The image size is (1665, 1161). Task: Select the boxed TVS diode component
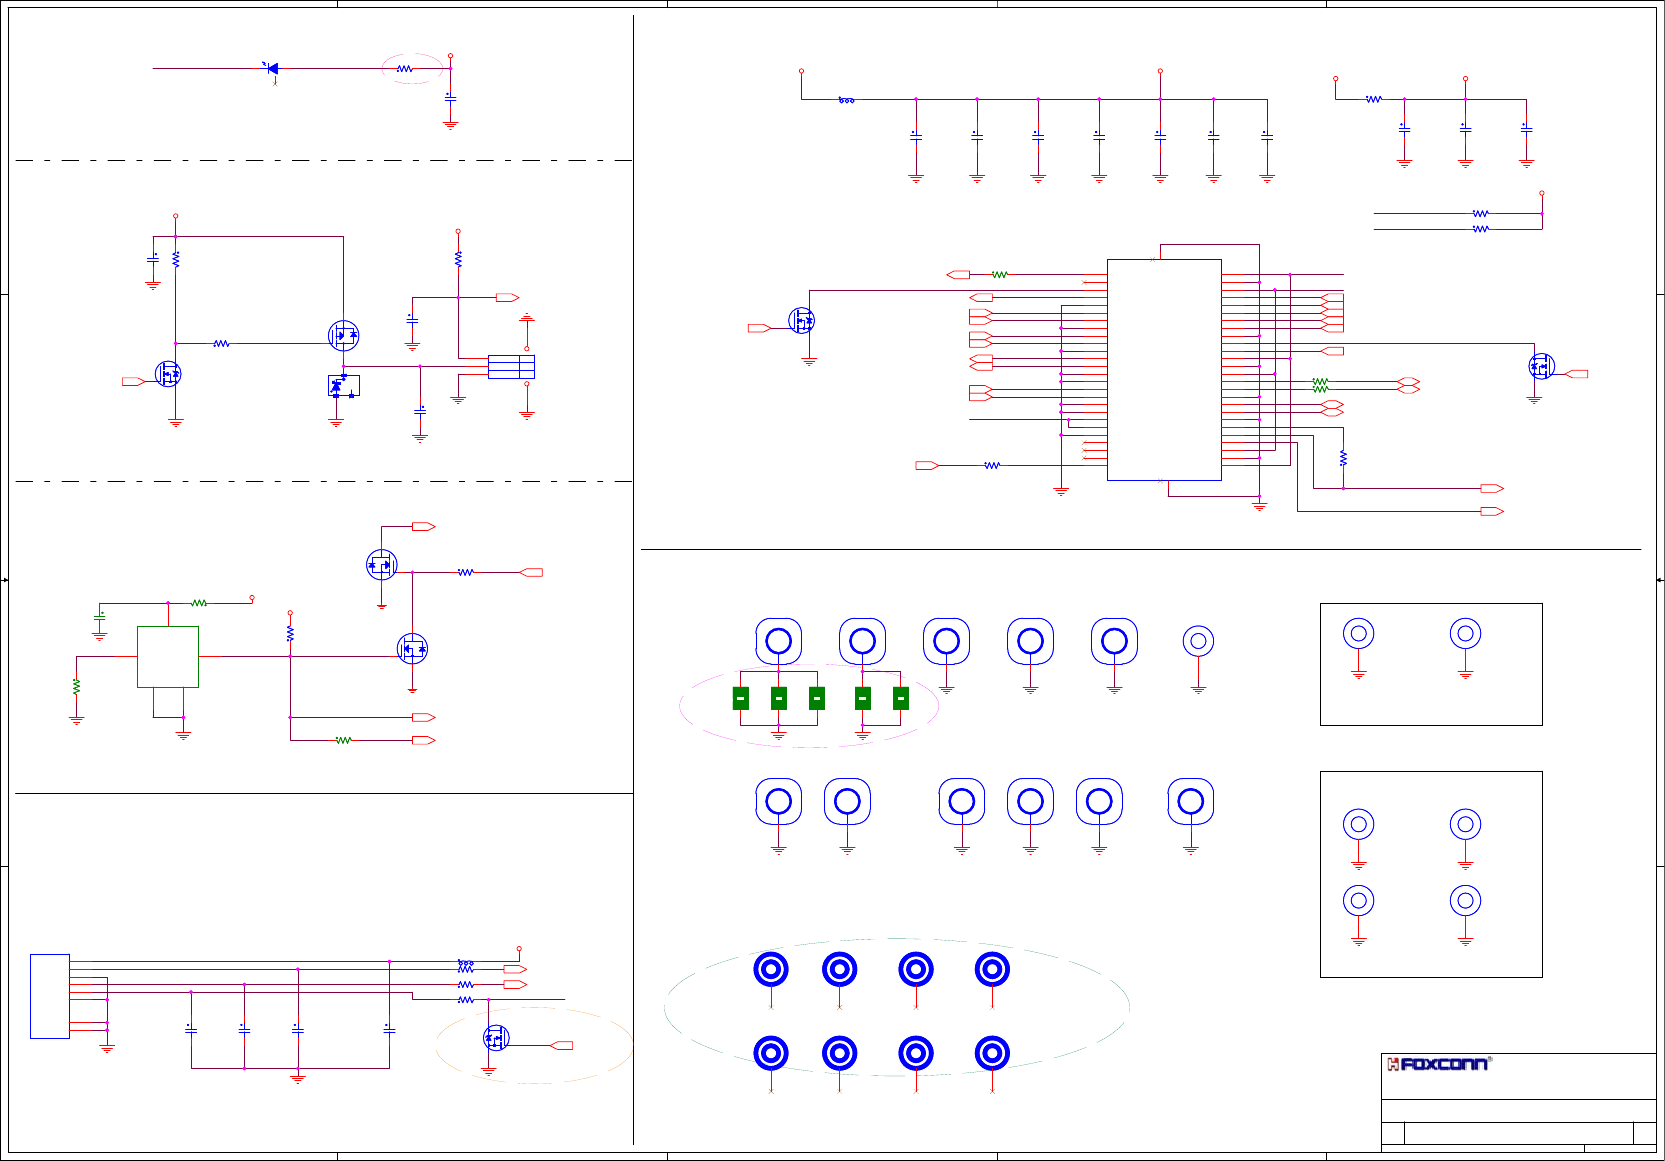(344, 386)
